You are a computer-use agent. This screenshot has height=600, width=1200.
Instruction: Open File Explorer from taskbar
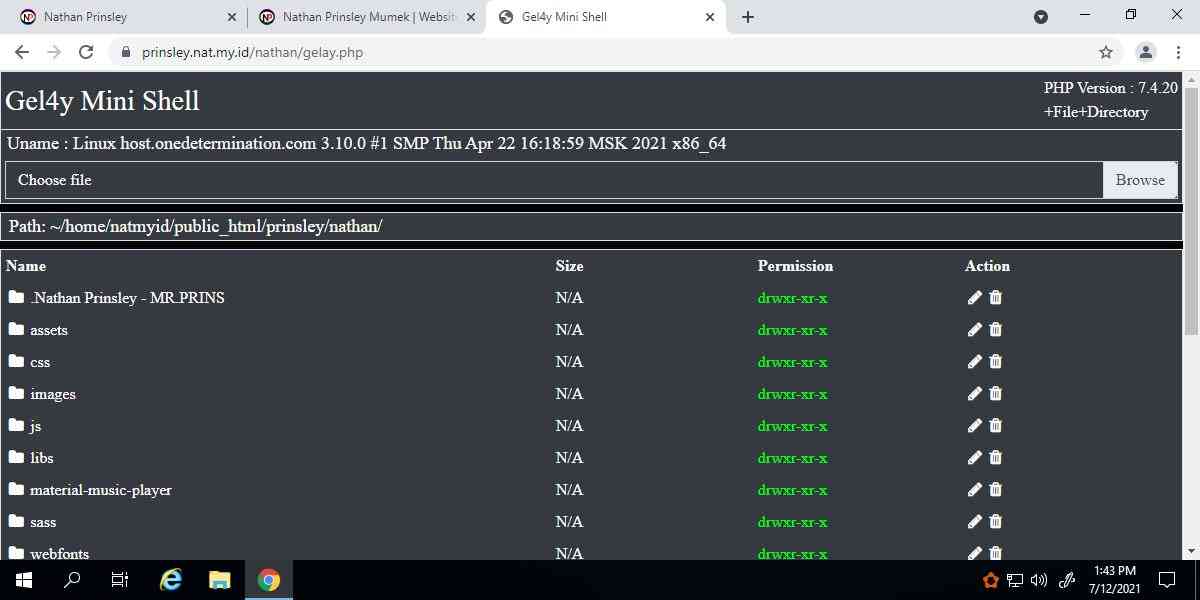point(220,580)
